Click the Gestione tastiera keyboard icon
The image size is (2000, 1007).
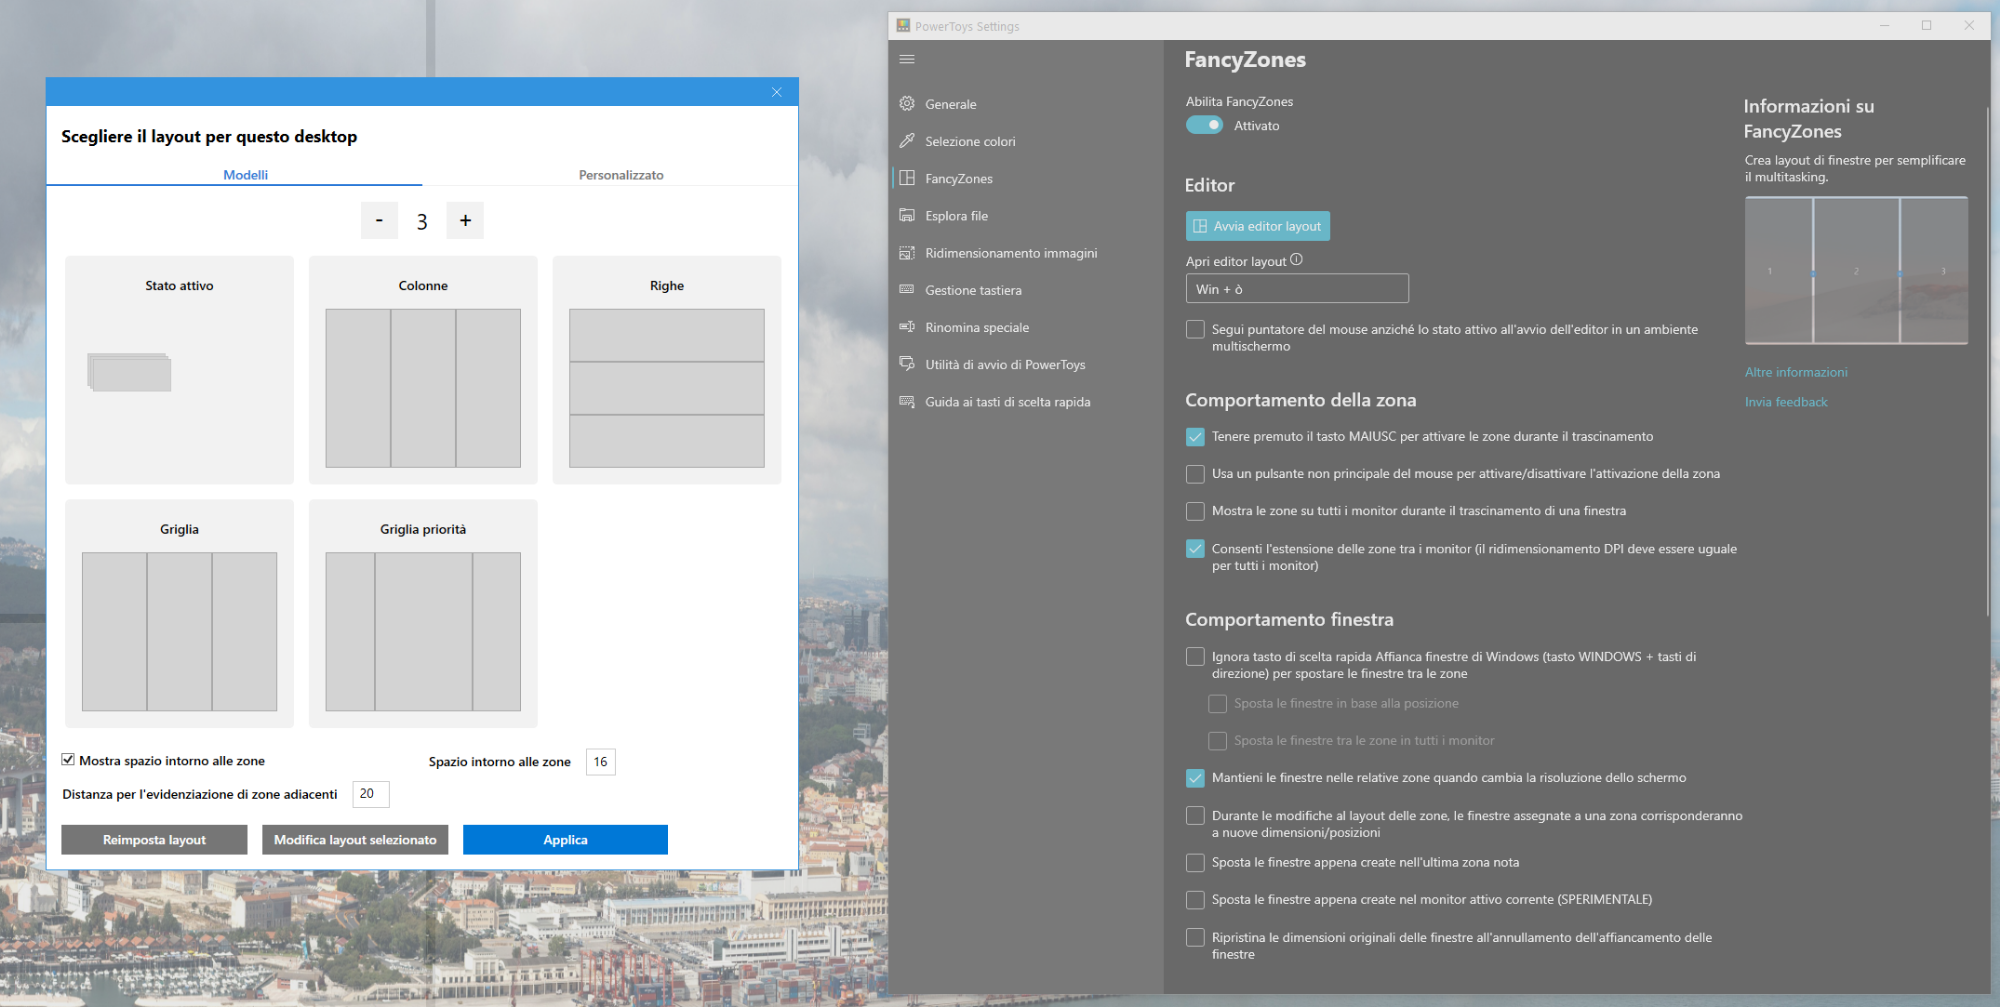click(907, 290)
